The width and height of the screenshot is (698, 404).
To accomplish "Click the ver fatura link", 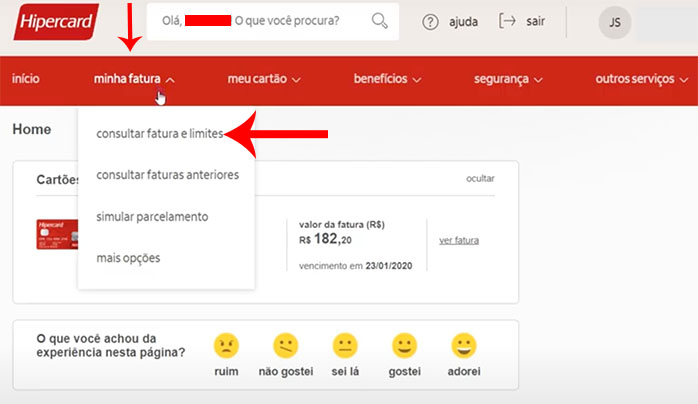I will click(x=459, y=240).
